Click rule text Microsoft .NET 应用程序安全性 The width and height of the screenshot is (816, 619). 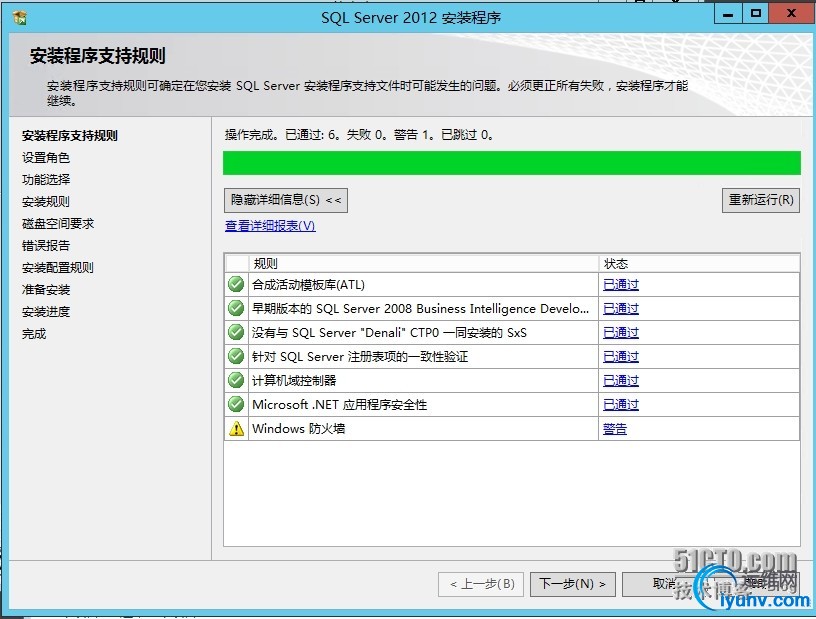[339, 405]
